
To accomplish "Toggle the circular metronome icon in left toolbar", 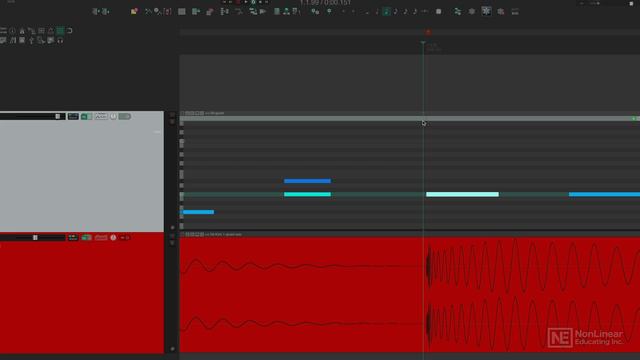I will point(13,31).
